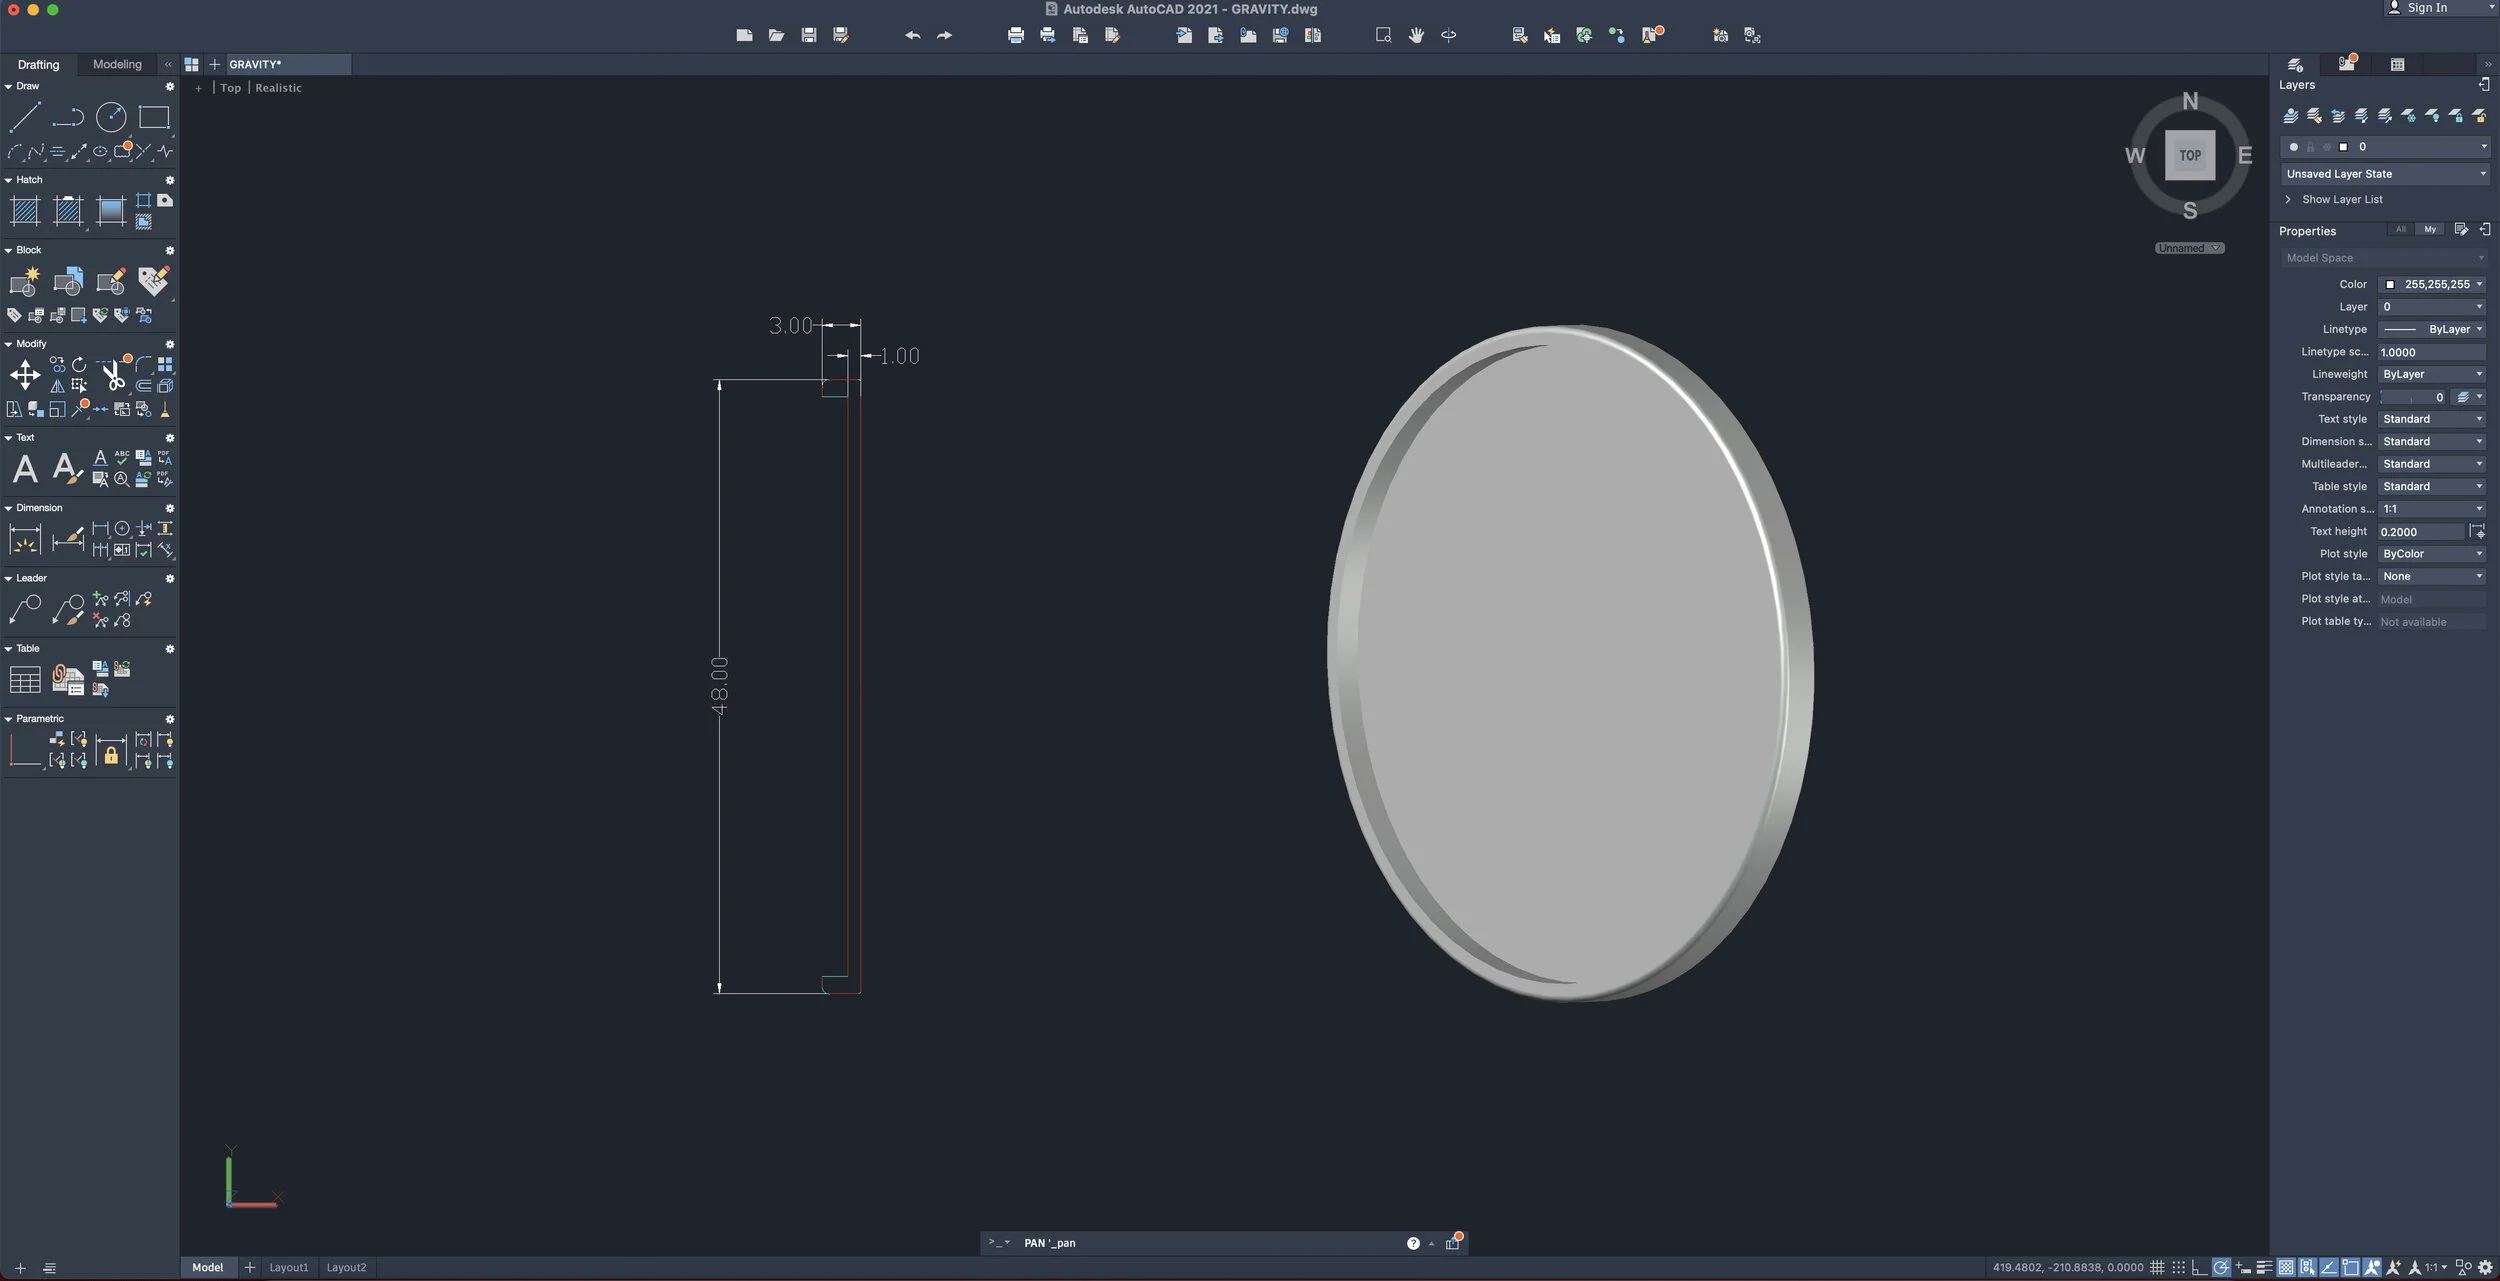
Task: Toggle grid display in status bar
Action: click(2157, 1267)
